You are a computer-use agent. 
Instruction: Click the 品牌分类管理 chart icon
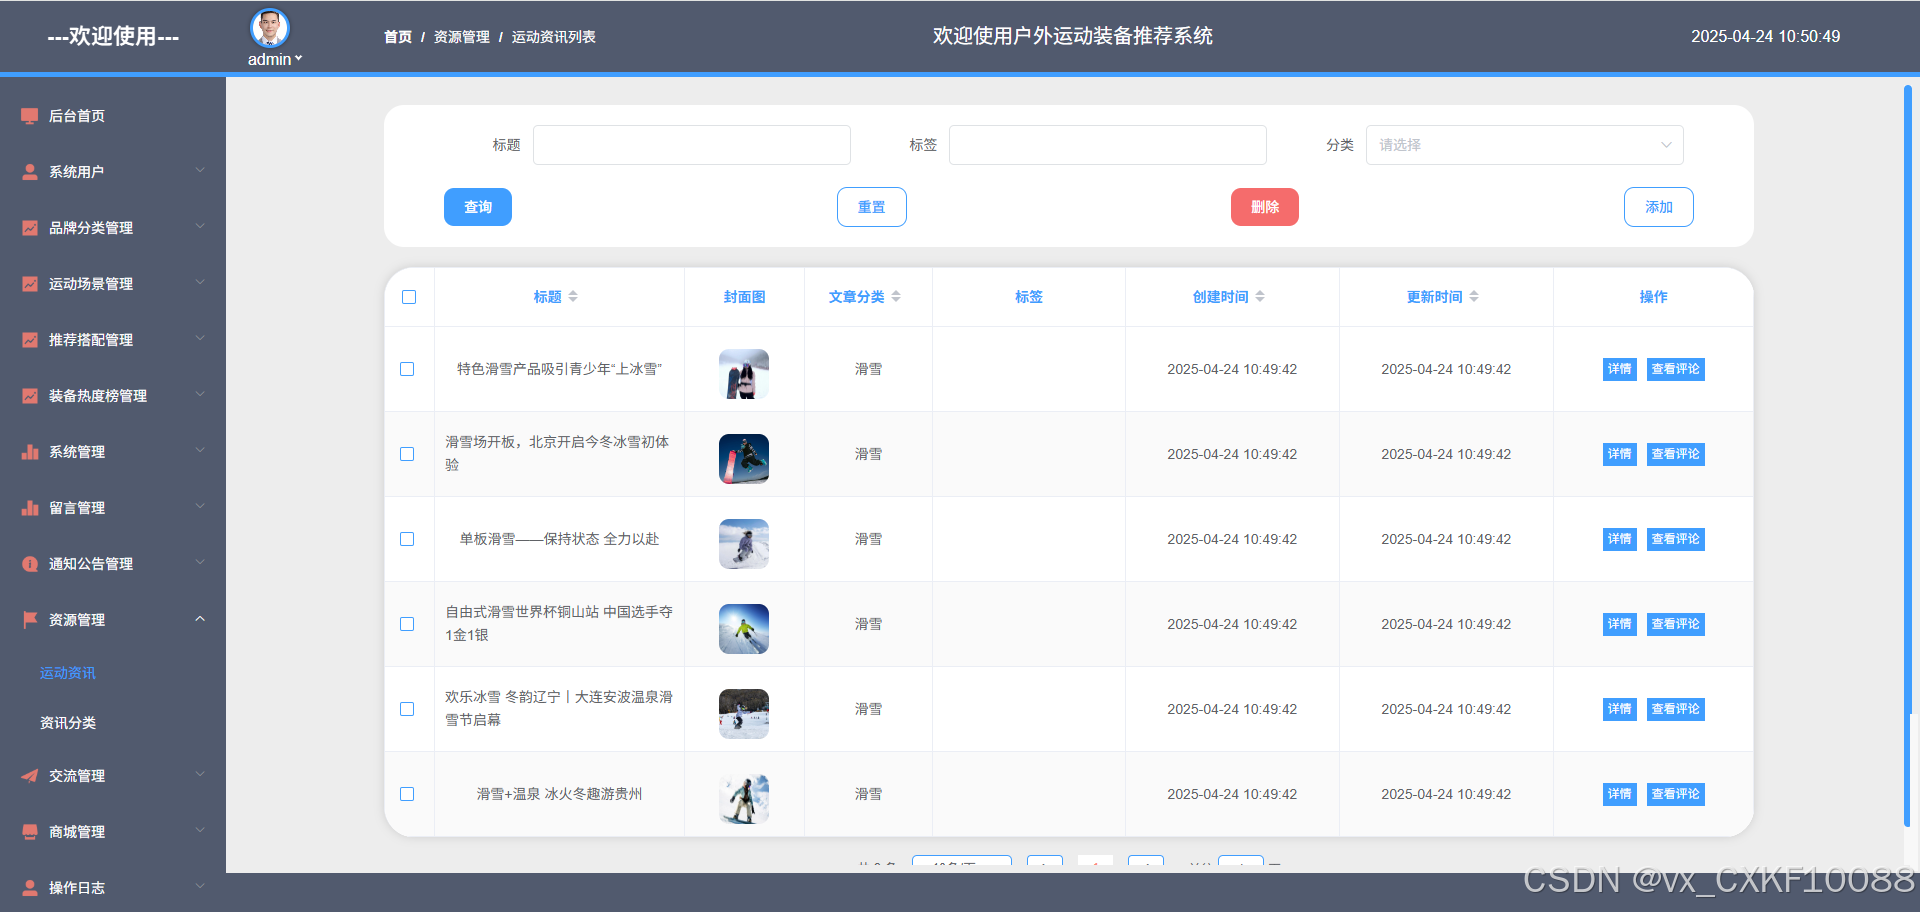point(30,228)
